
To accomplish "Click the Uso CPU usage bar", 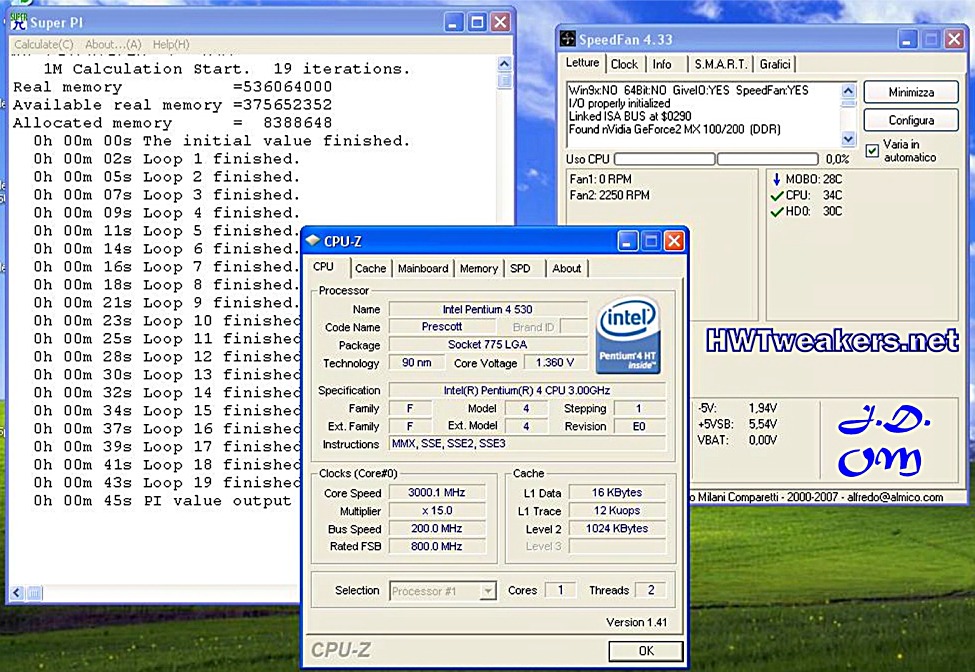I will [x=716, y=159].
